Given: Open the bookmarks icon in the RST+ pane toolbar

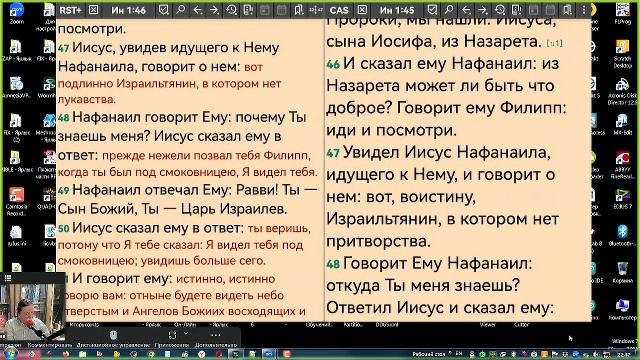Looking at the screenshot, I should [299, 10].
